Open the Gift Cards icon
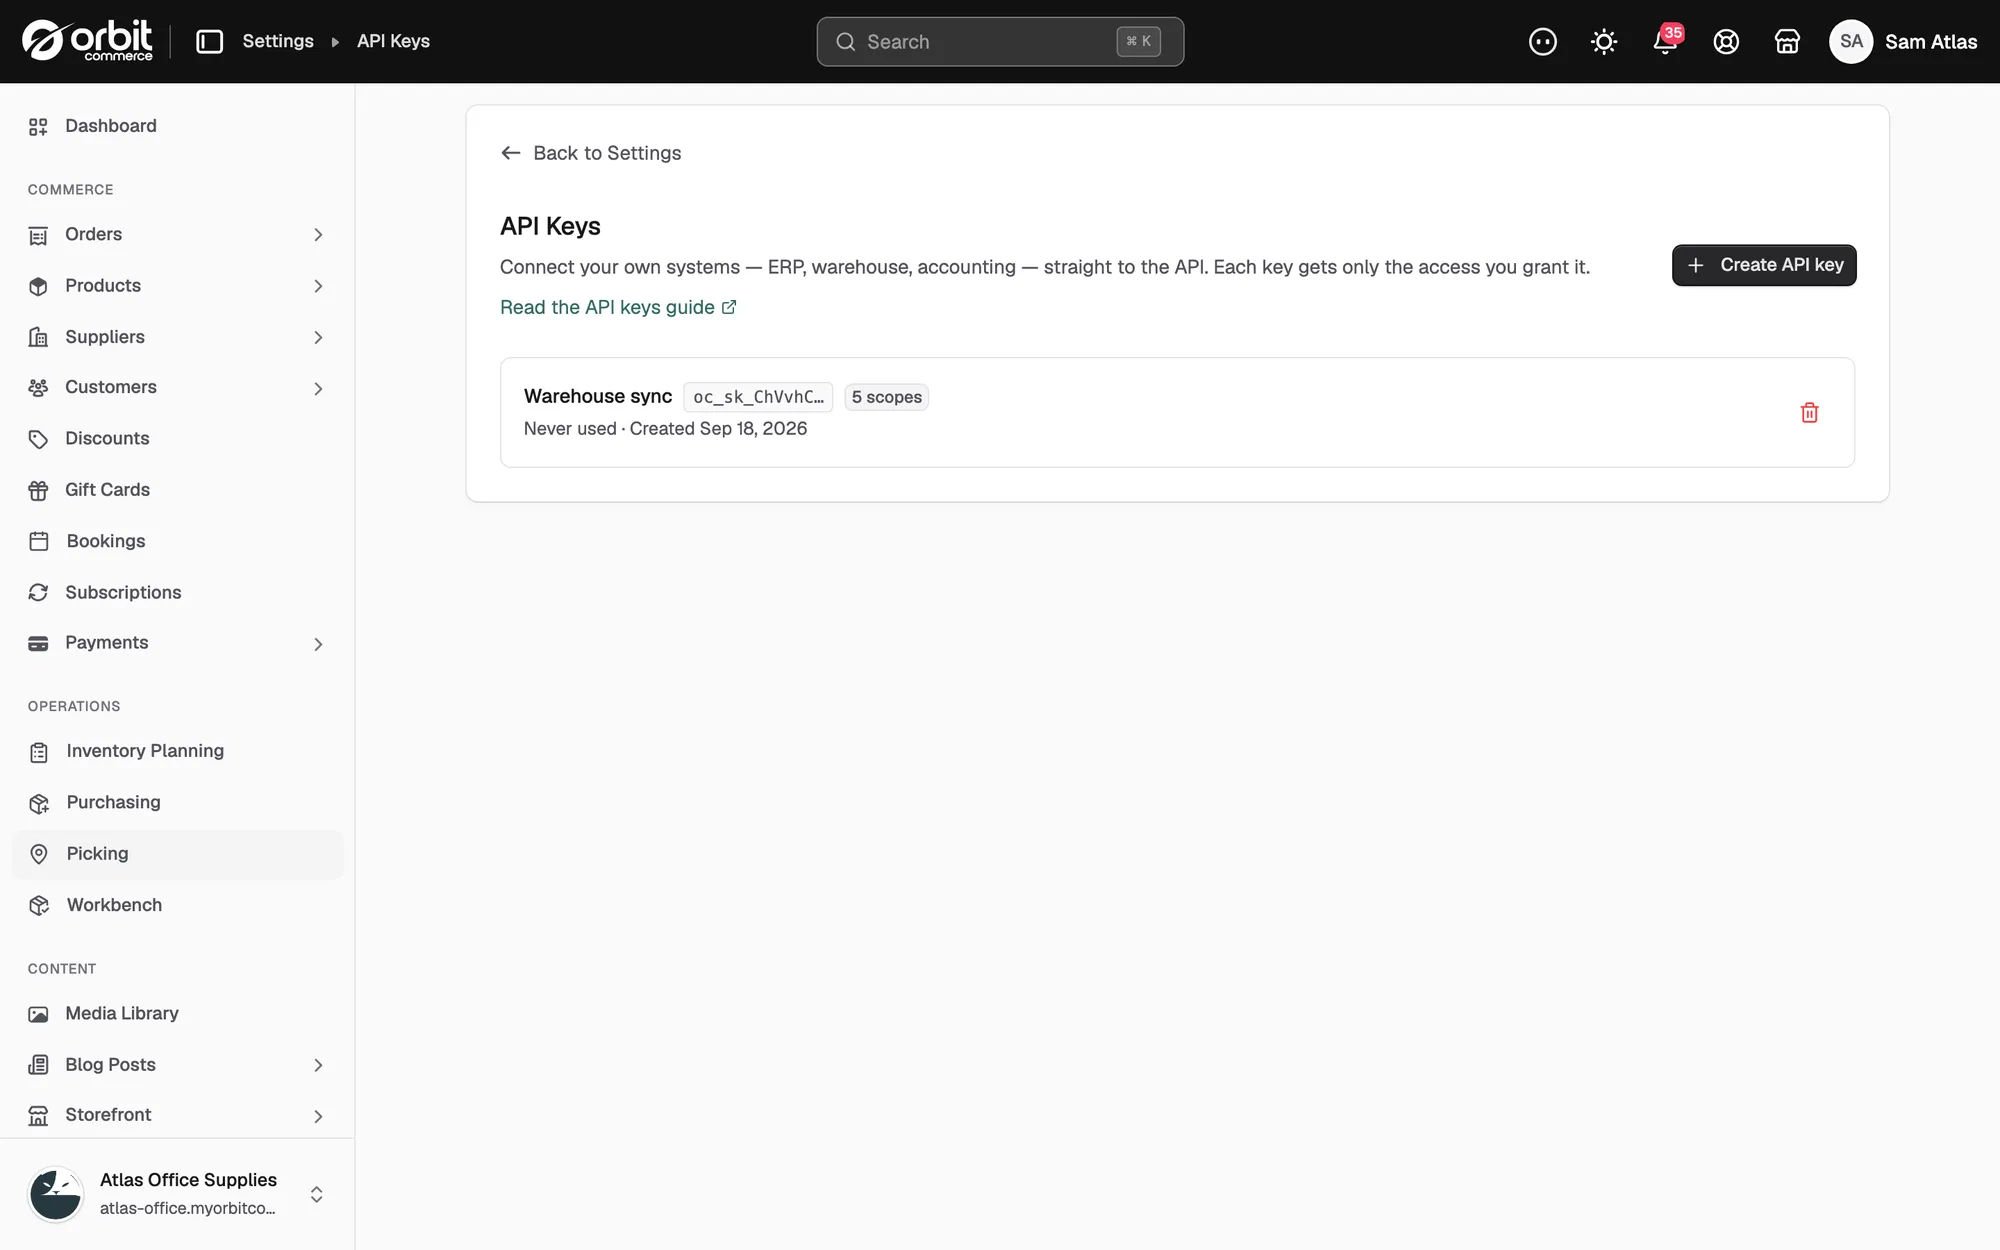Image resolution: width=2000 pixels, height=1250 pixels. pos(38,490)
